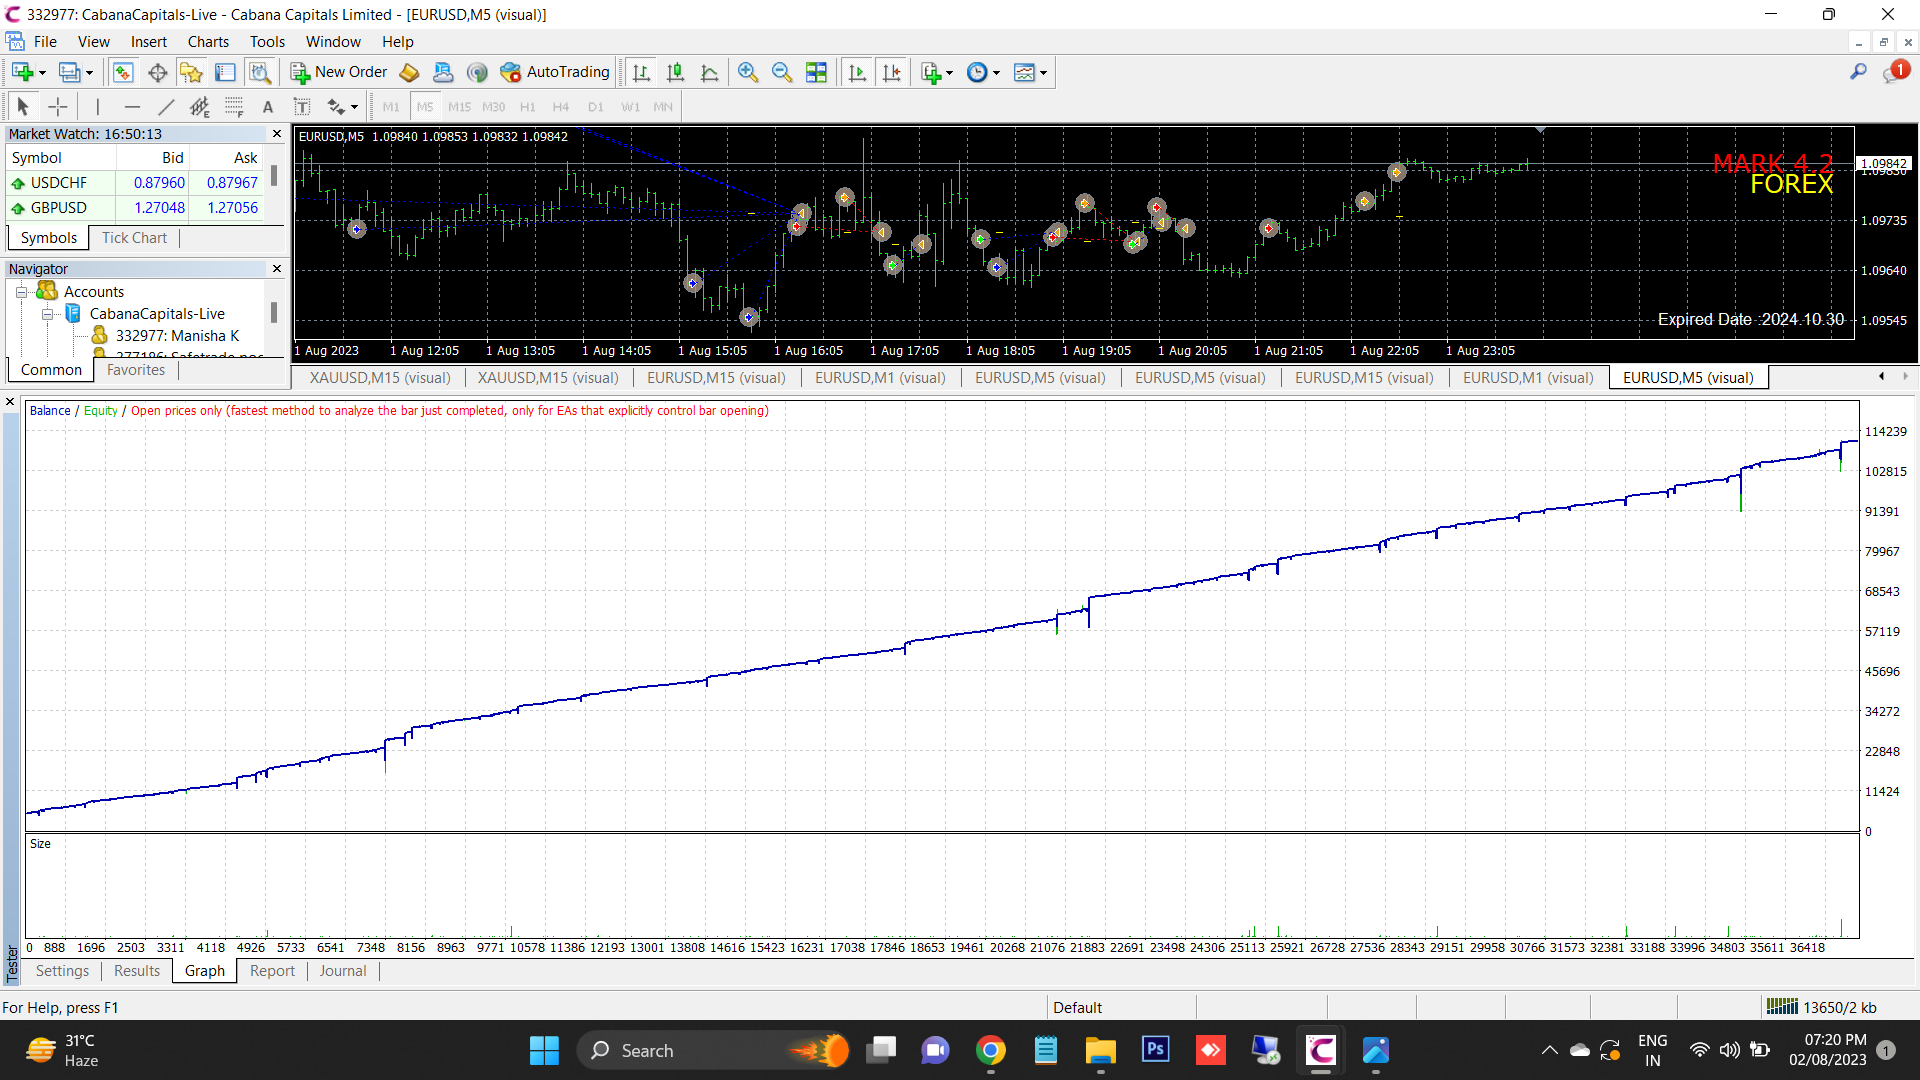Viewport: 1920px width, 1080px height.
Task: Open the Charts menu
Action: pyautogui.click(x=208, y=42)
